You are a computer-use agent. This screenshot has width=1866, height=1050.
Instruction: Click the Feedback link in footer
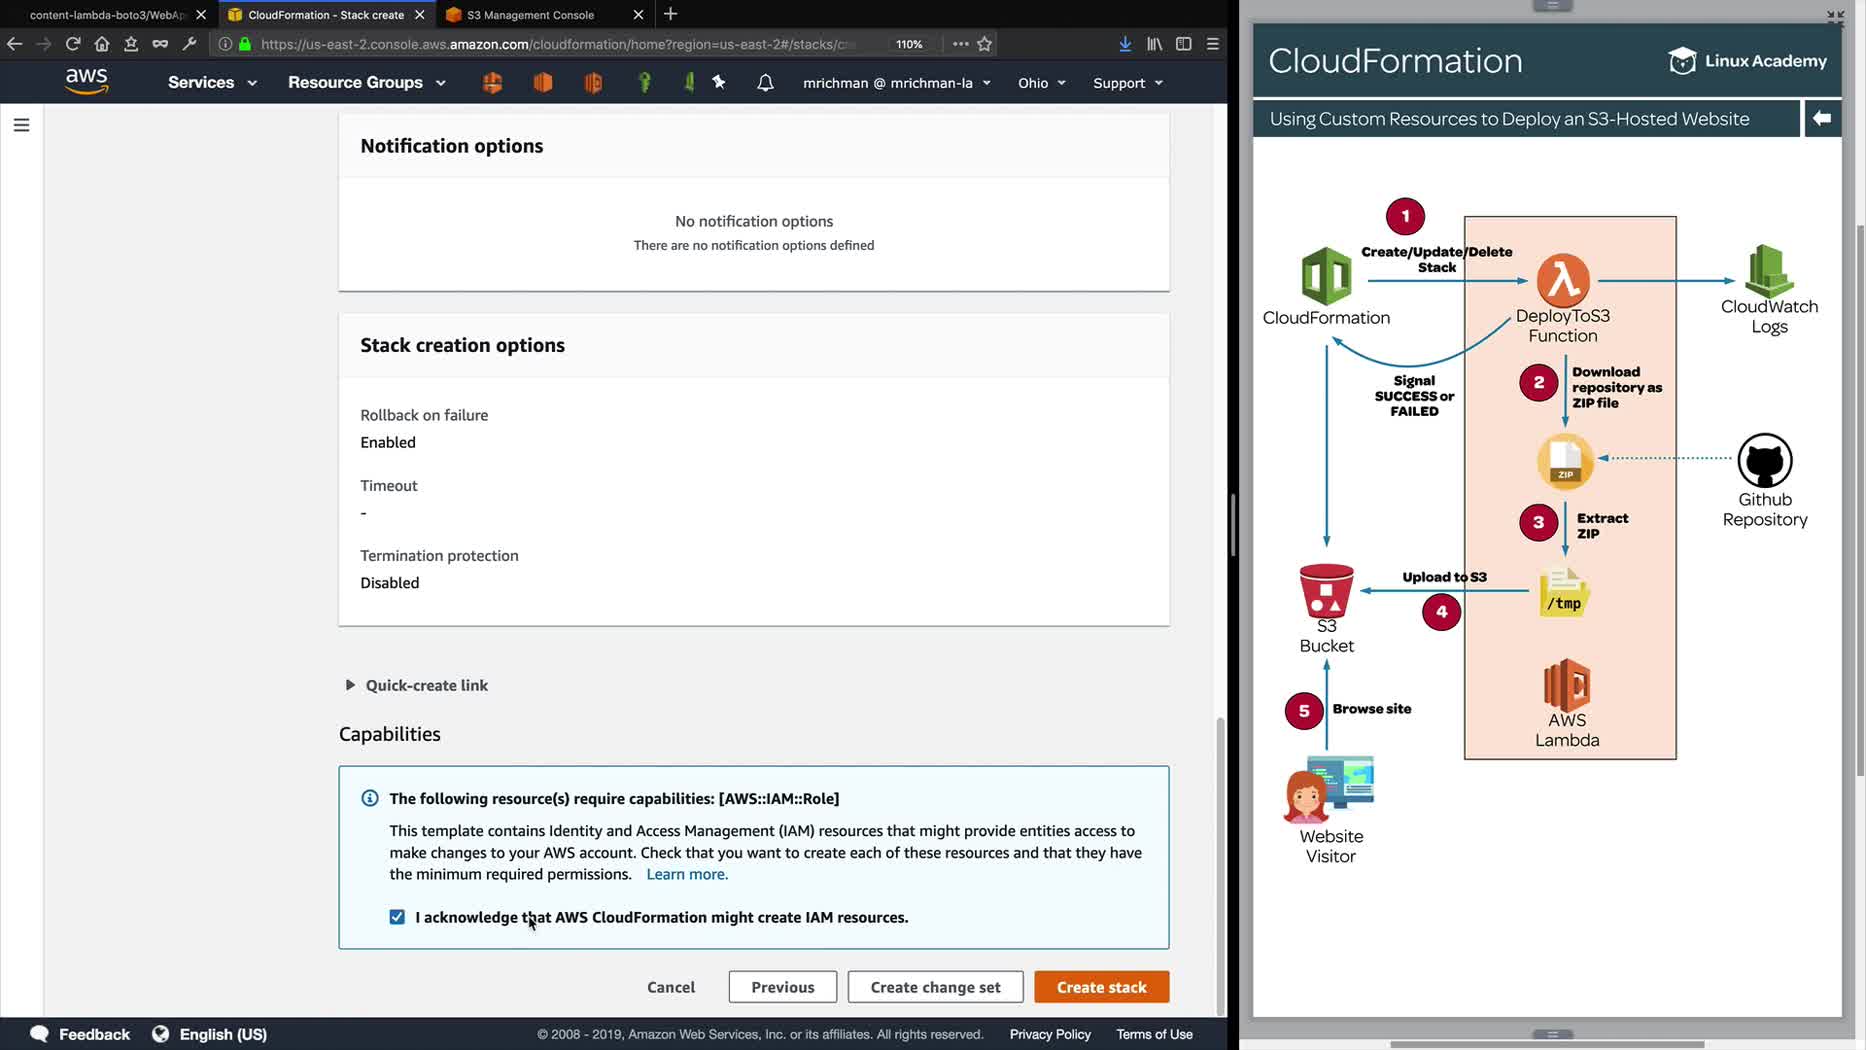(x=94, y=1034)
